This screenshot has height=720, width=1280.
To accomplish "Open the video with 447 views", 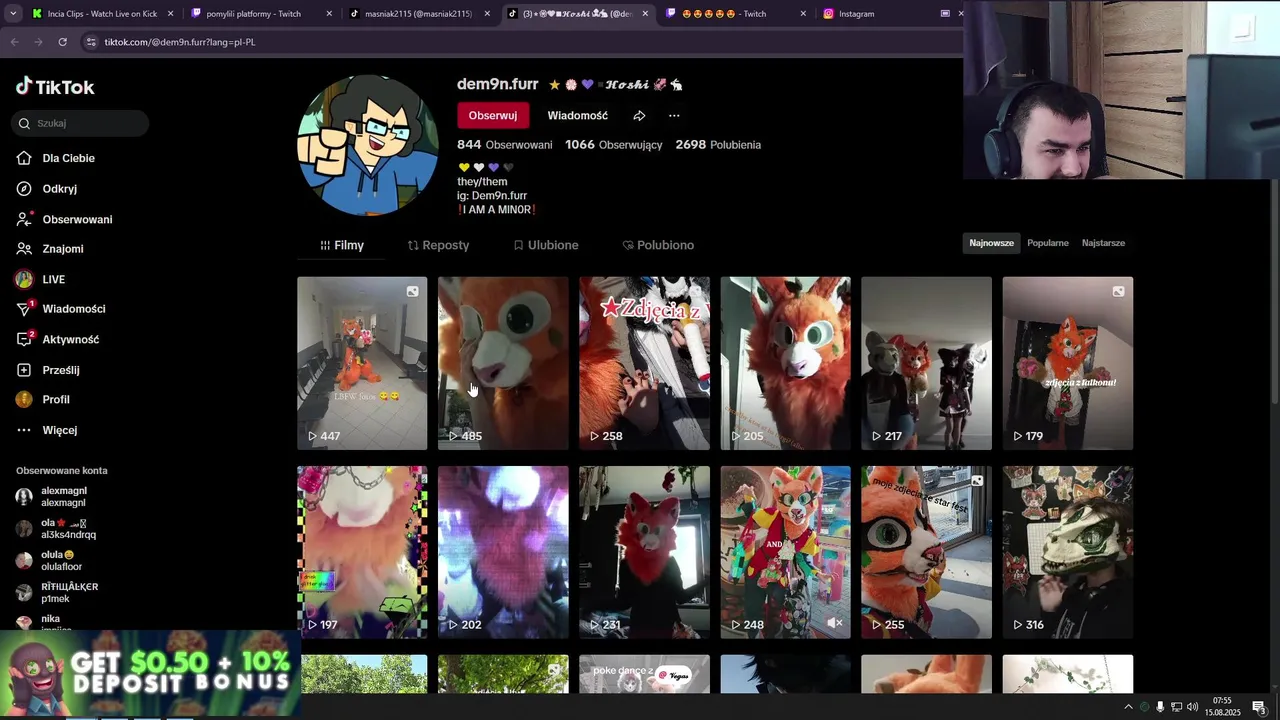I will point(362,363).
